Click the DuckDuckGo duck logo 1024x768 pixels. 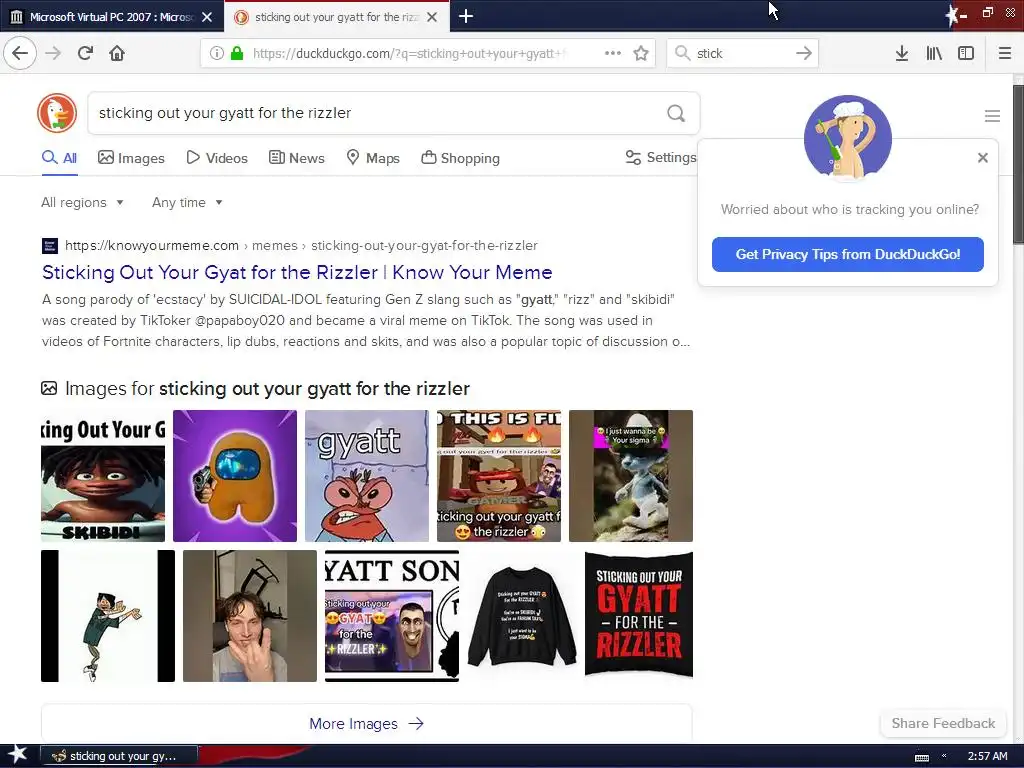(57, 113)
